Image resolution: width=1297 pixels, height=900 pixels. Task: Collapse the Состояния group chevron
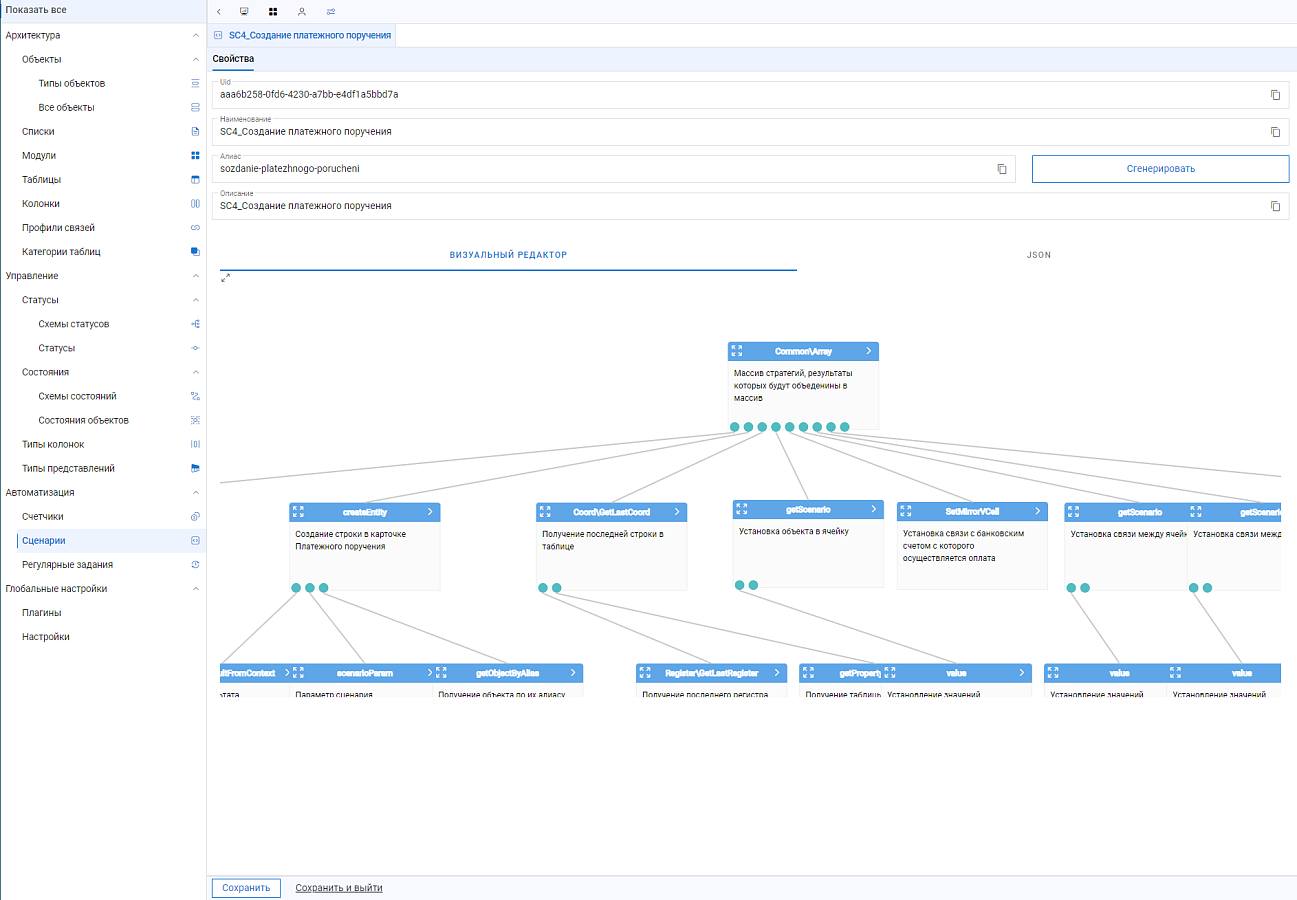195,372
